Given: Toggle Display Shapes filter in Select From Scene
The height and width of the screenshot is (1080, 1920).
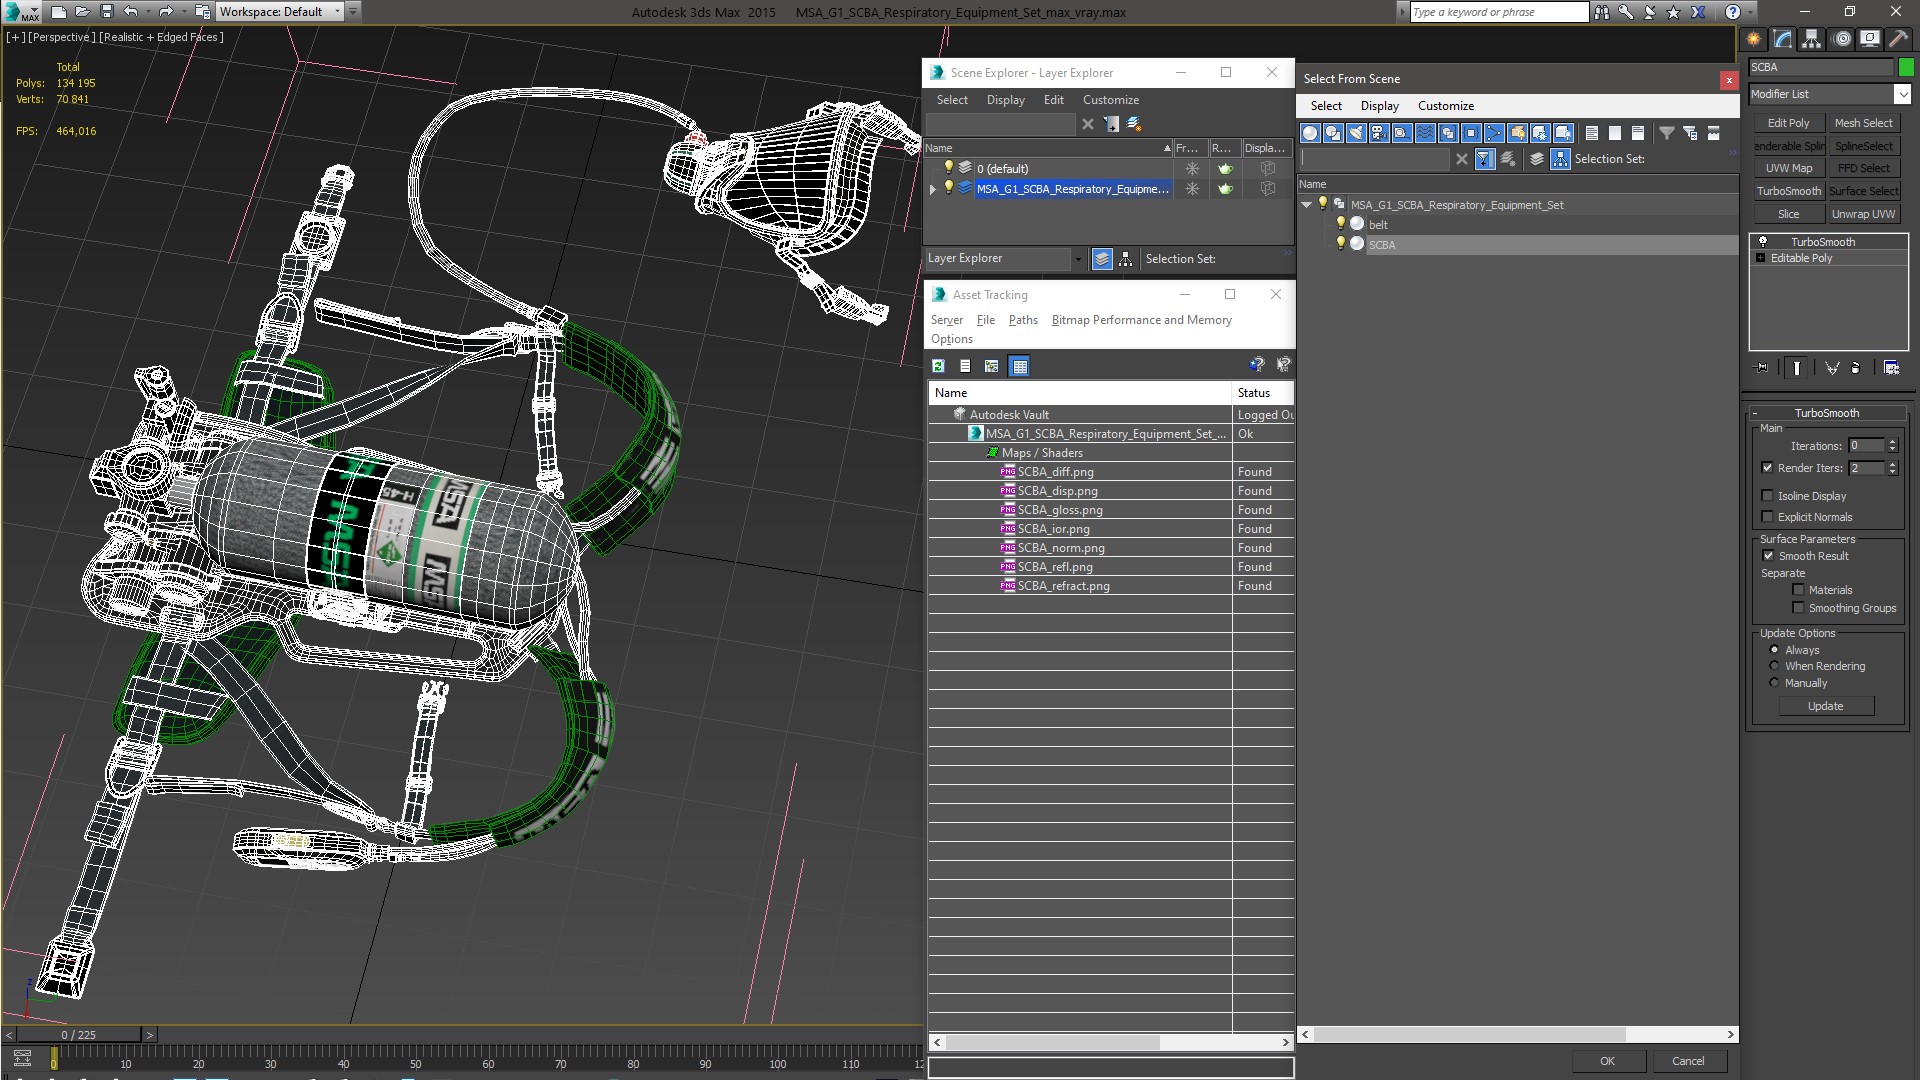Looking at the screenshot, I should click(x=1332, y=133).
